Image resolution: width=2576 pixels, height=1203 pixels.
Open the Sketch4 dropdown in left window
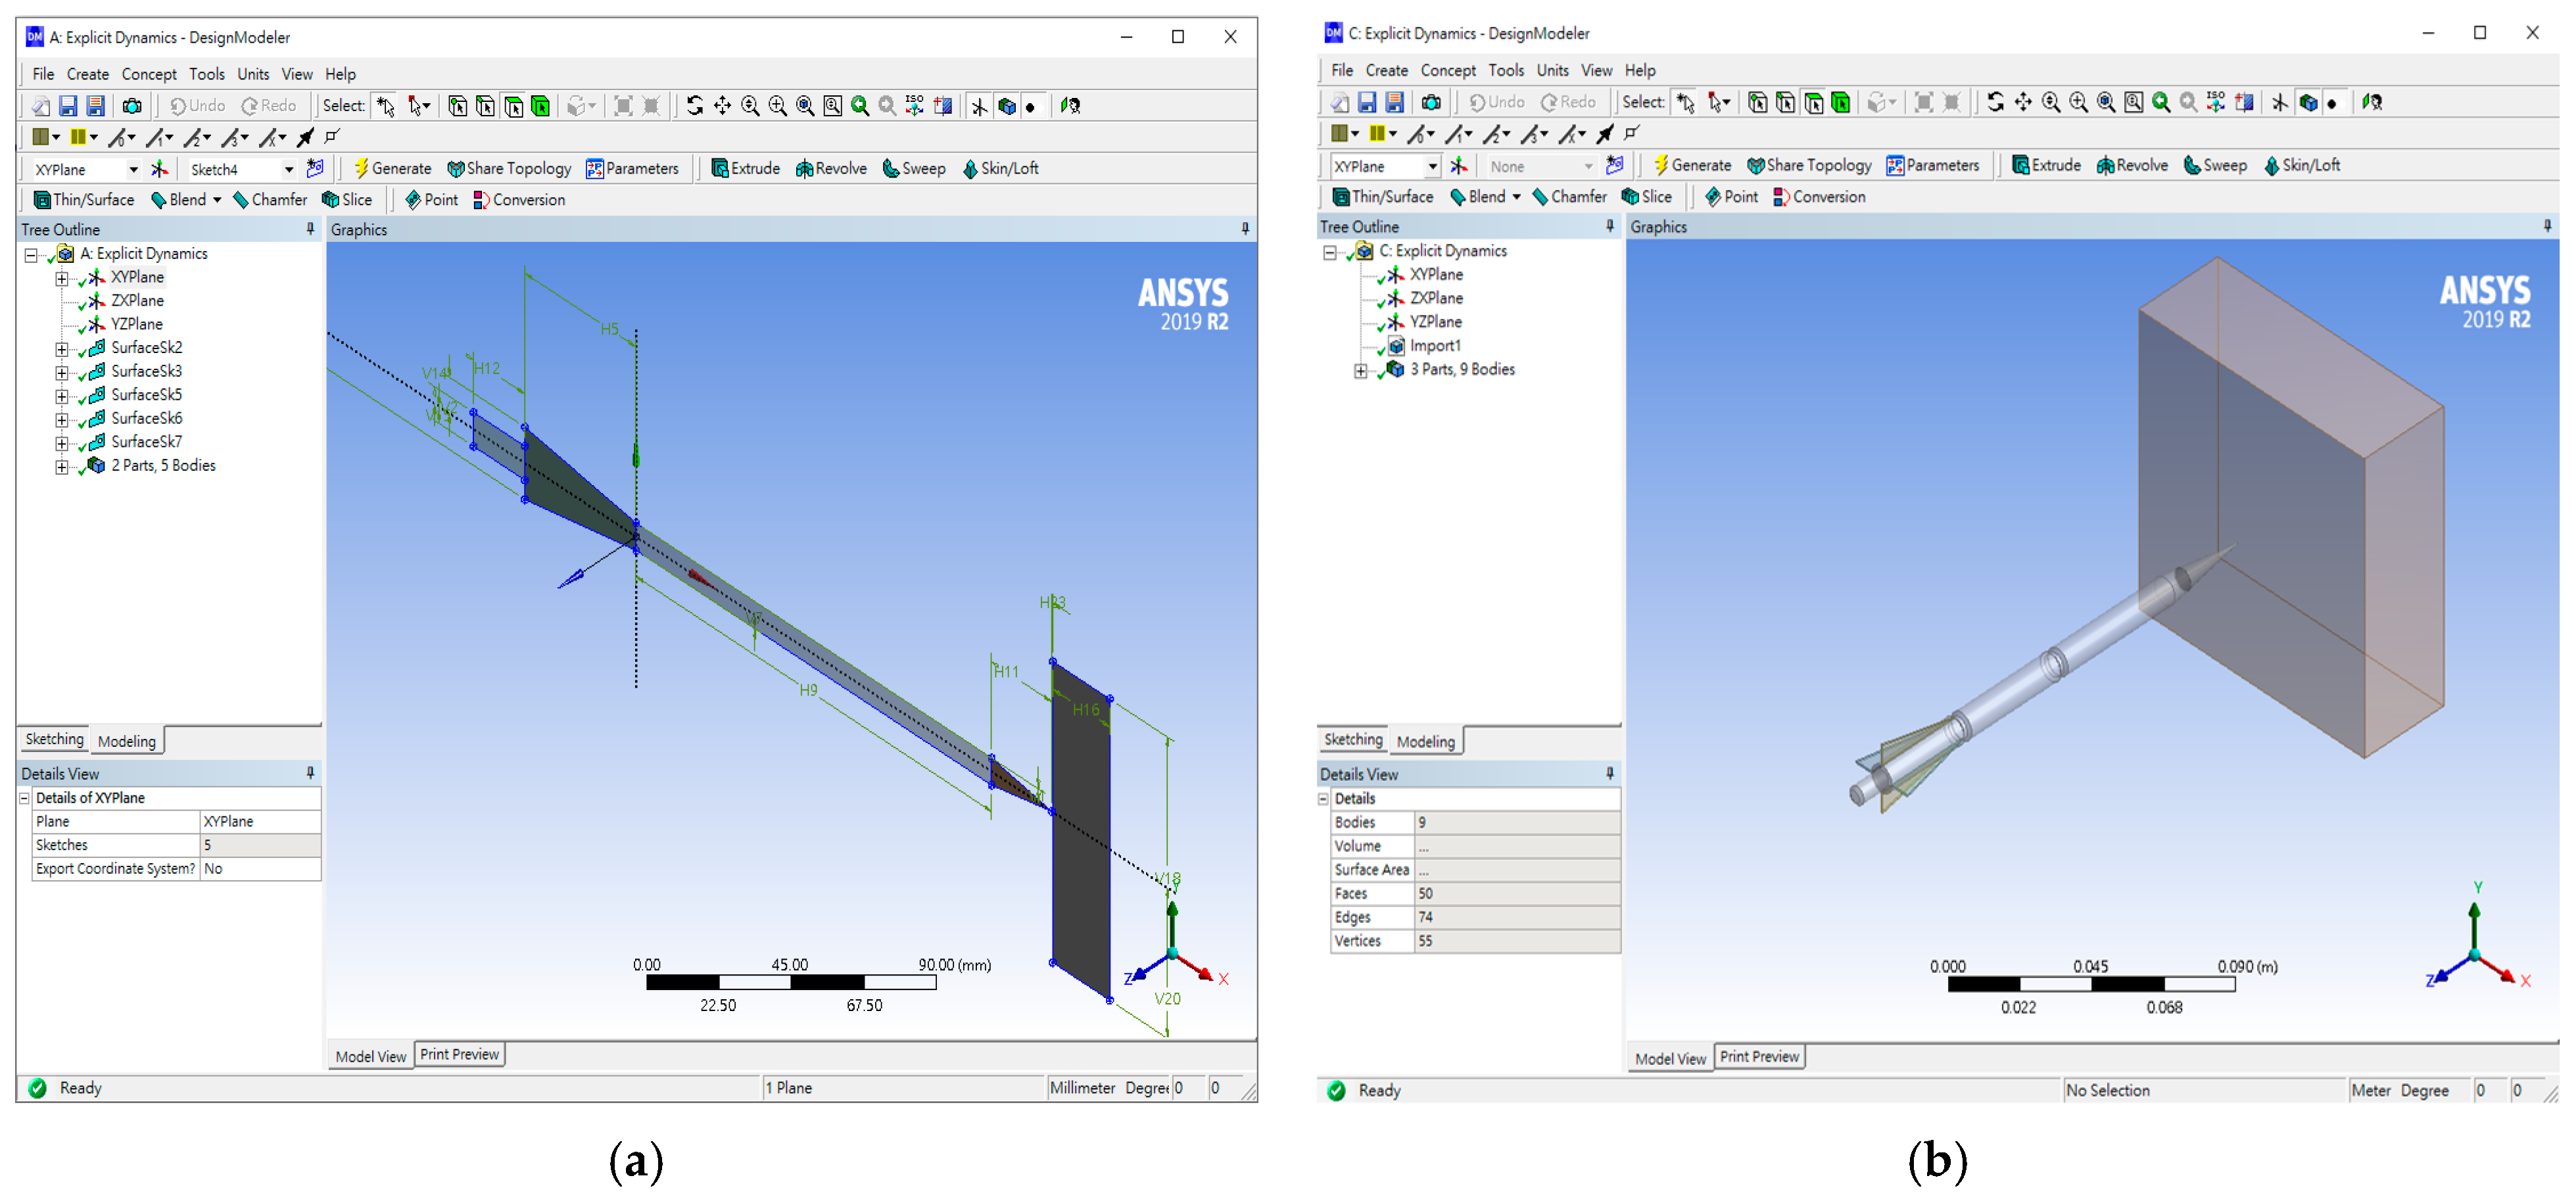[289, 169]
